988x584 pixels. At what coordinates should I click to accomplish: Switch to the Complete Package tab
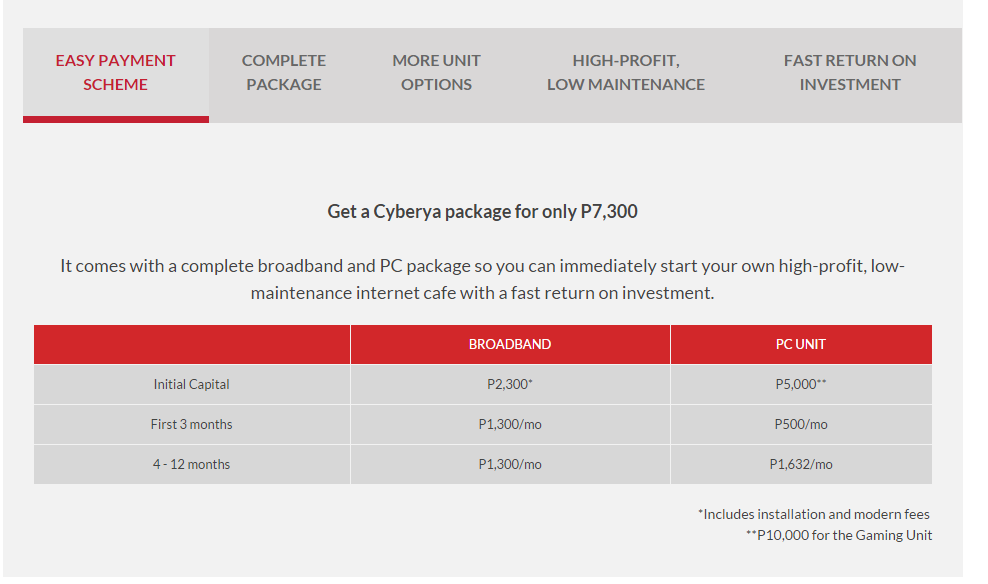coord(284,73)
